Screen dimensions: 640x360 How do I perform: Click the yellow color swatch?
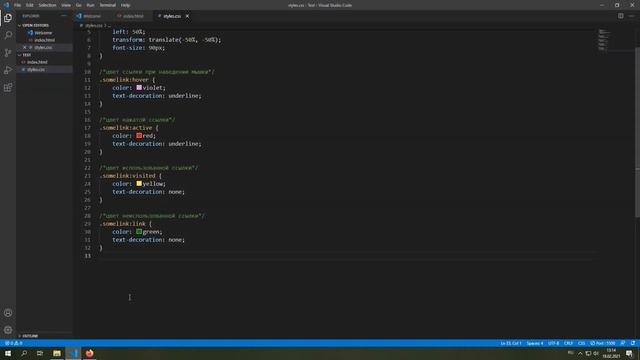click(x=139, y=184)
